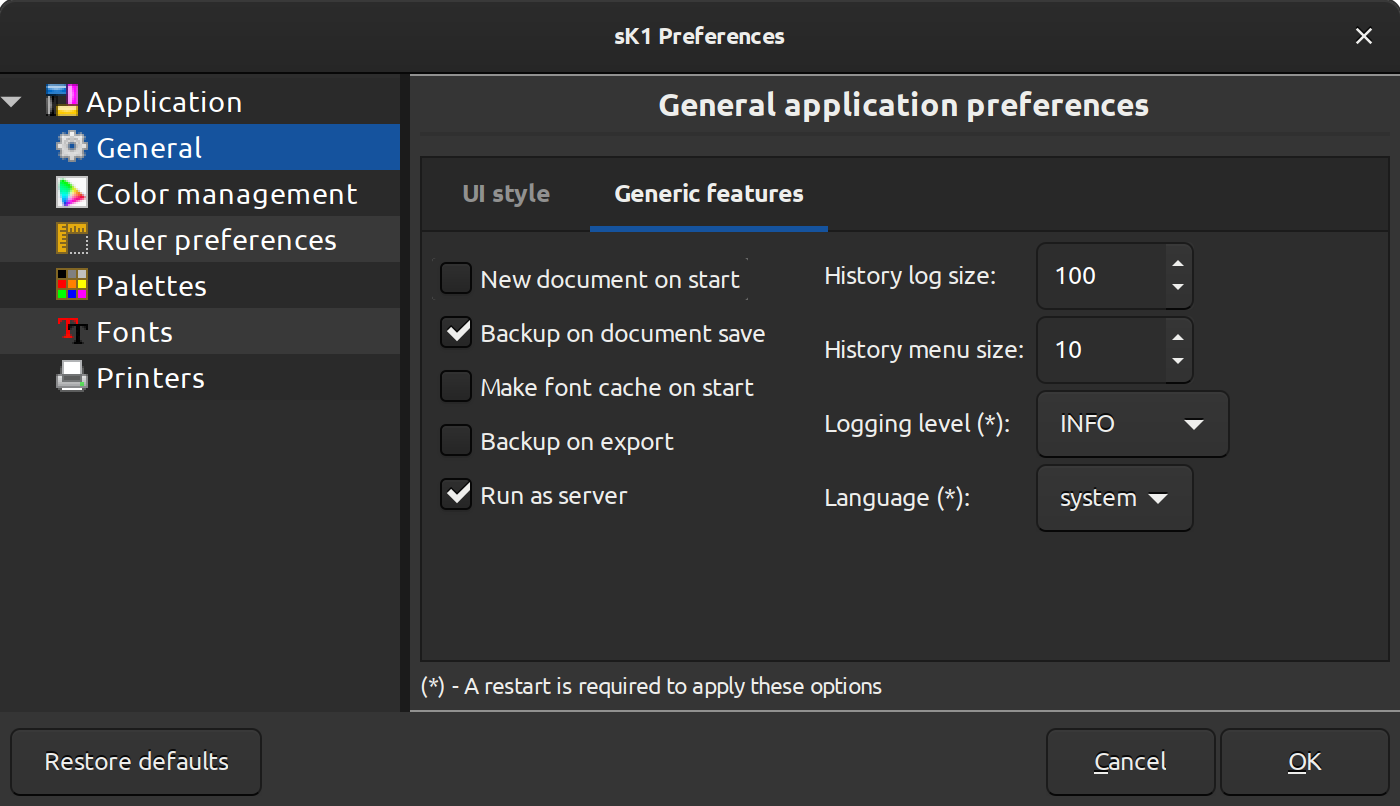Click the Application icon in the tree
Screen dimensions: 1400x806
point(62,101)
